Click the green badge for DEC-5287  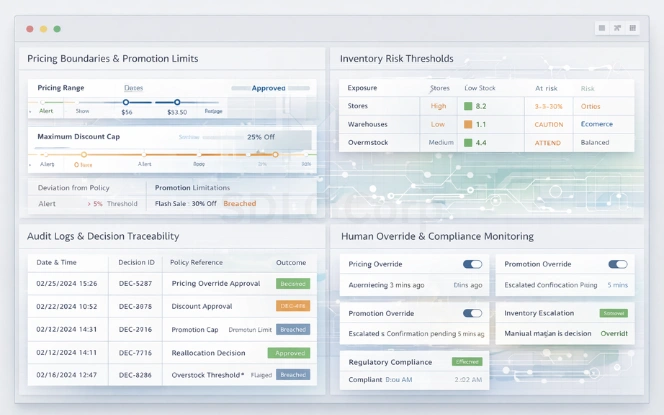293,284
